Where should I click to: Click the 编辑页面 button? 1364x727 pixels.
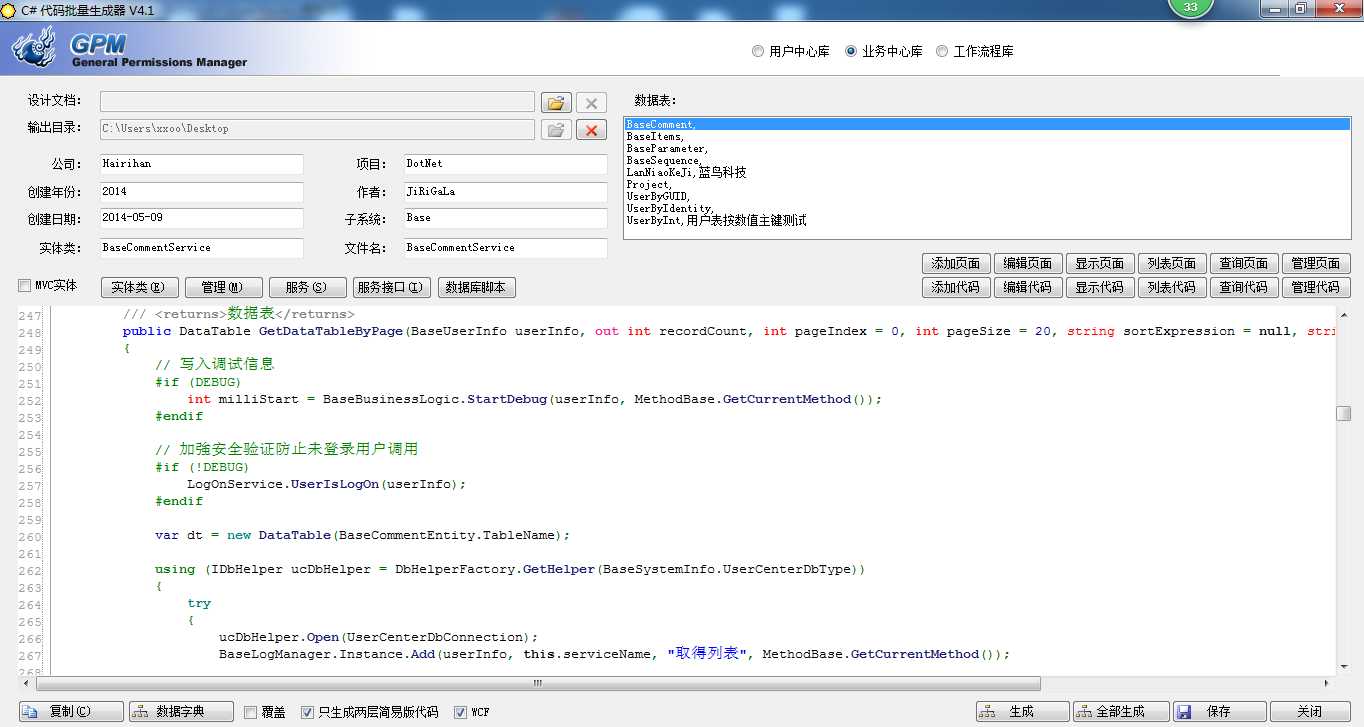[x=1028, y=263]
